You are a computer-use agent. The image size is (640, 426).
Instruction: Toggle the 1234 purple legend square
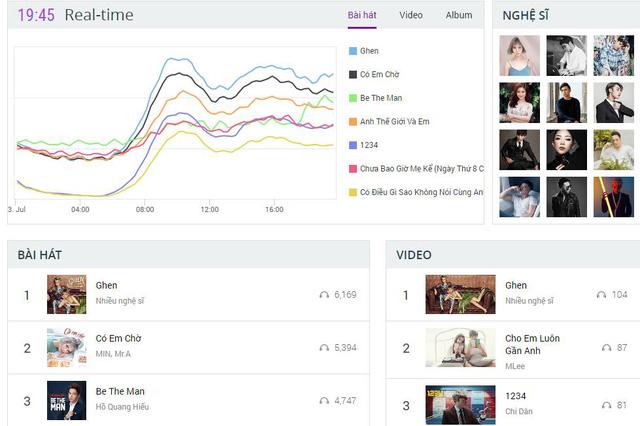(x=352, y=145)
